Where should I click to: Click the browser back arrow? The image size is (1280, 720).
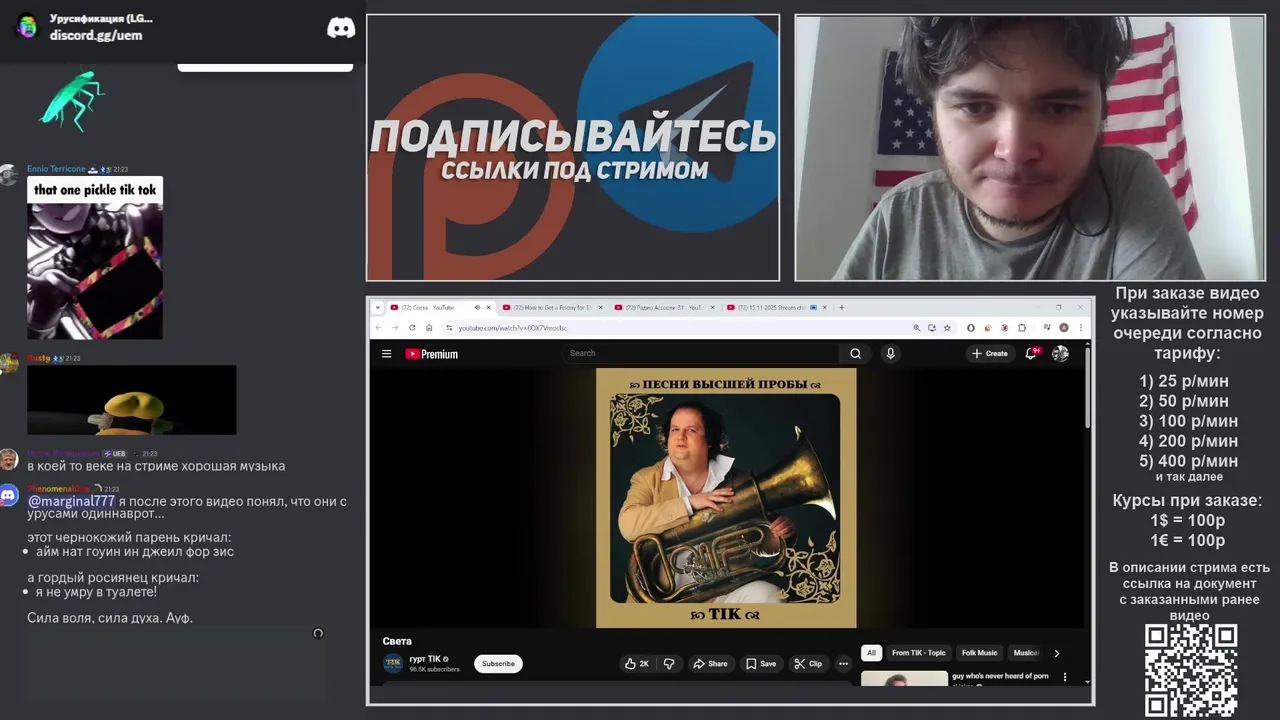[x=378, y=327]
